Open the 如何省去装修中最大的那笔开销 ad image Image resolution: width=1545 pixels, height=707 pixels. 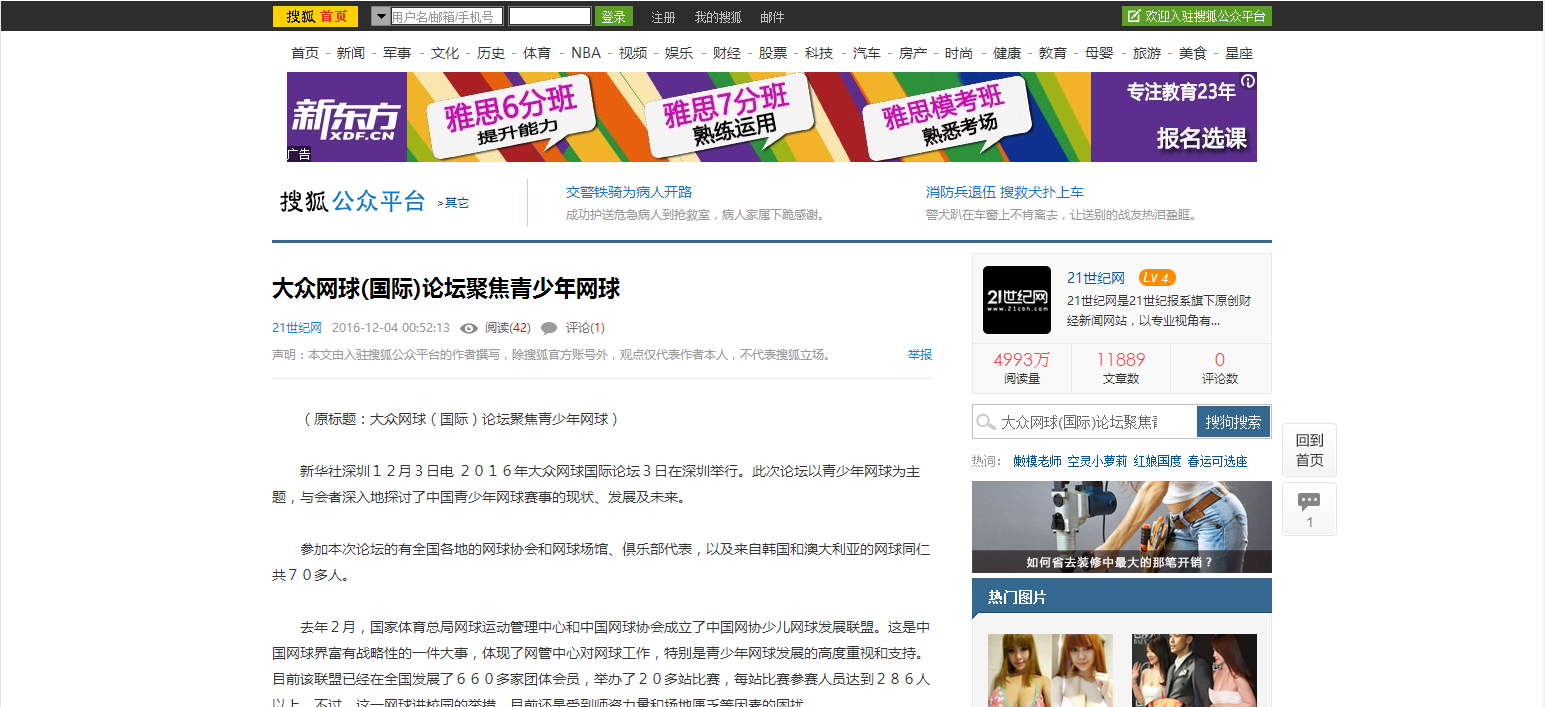(1122, 527)
